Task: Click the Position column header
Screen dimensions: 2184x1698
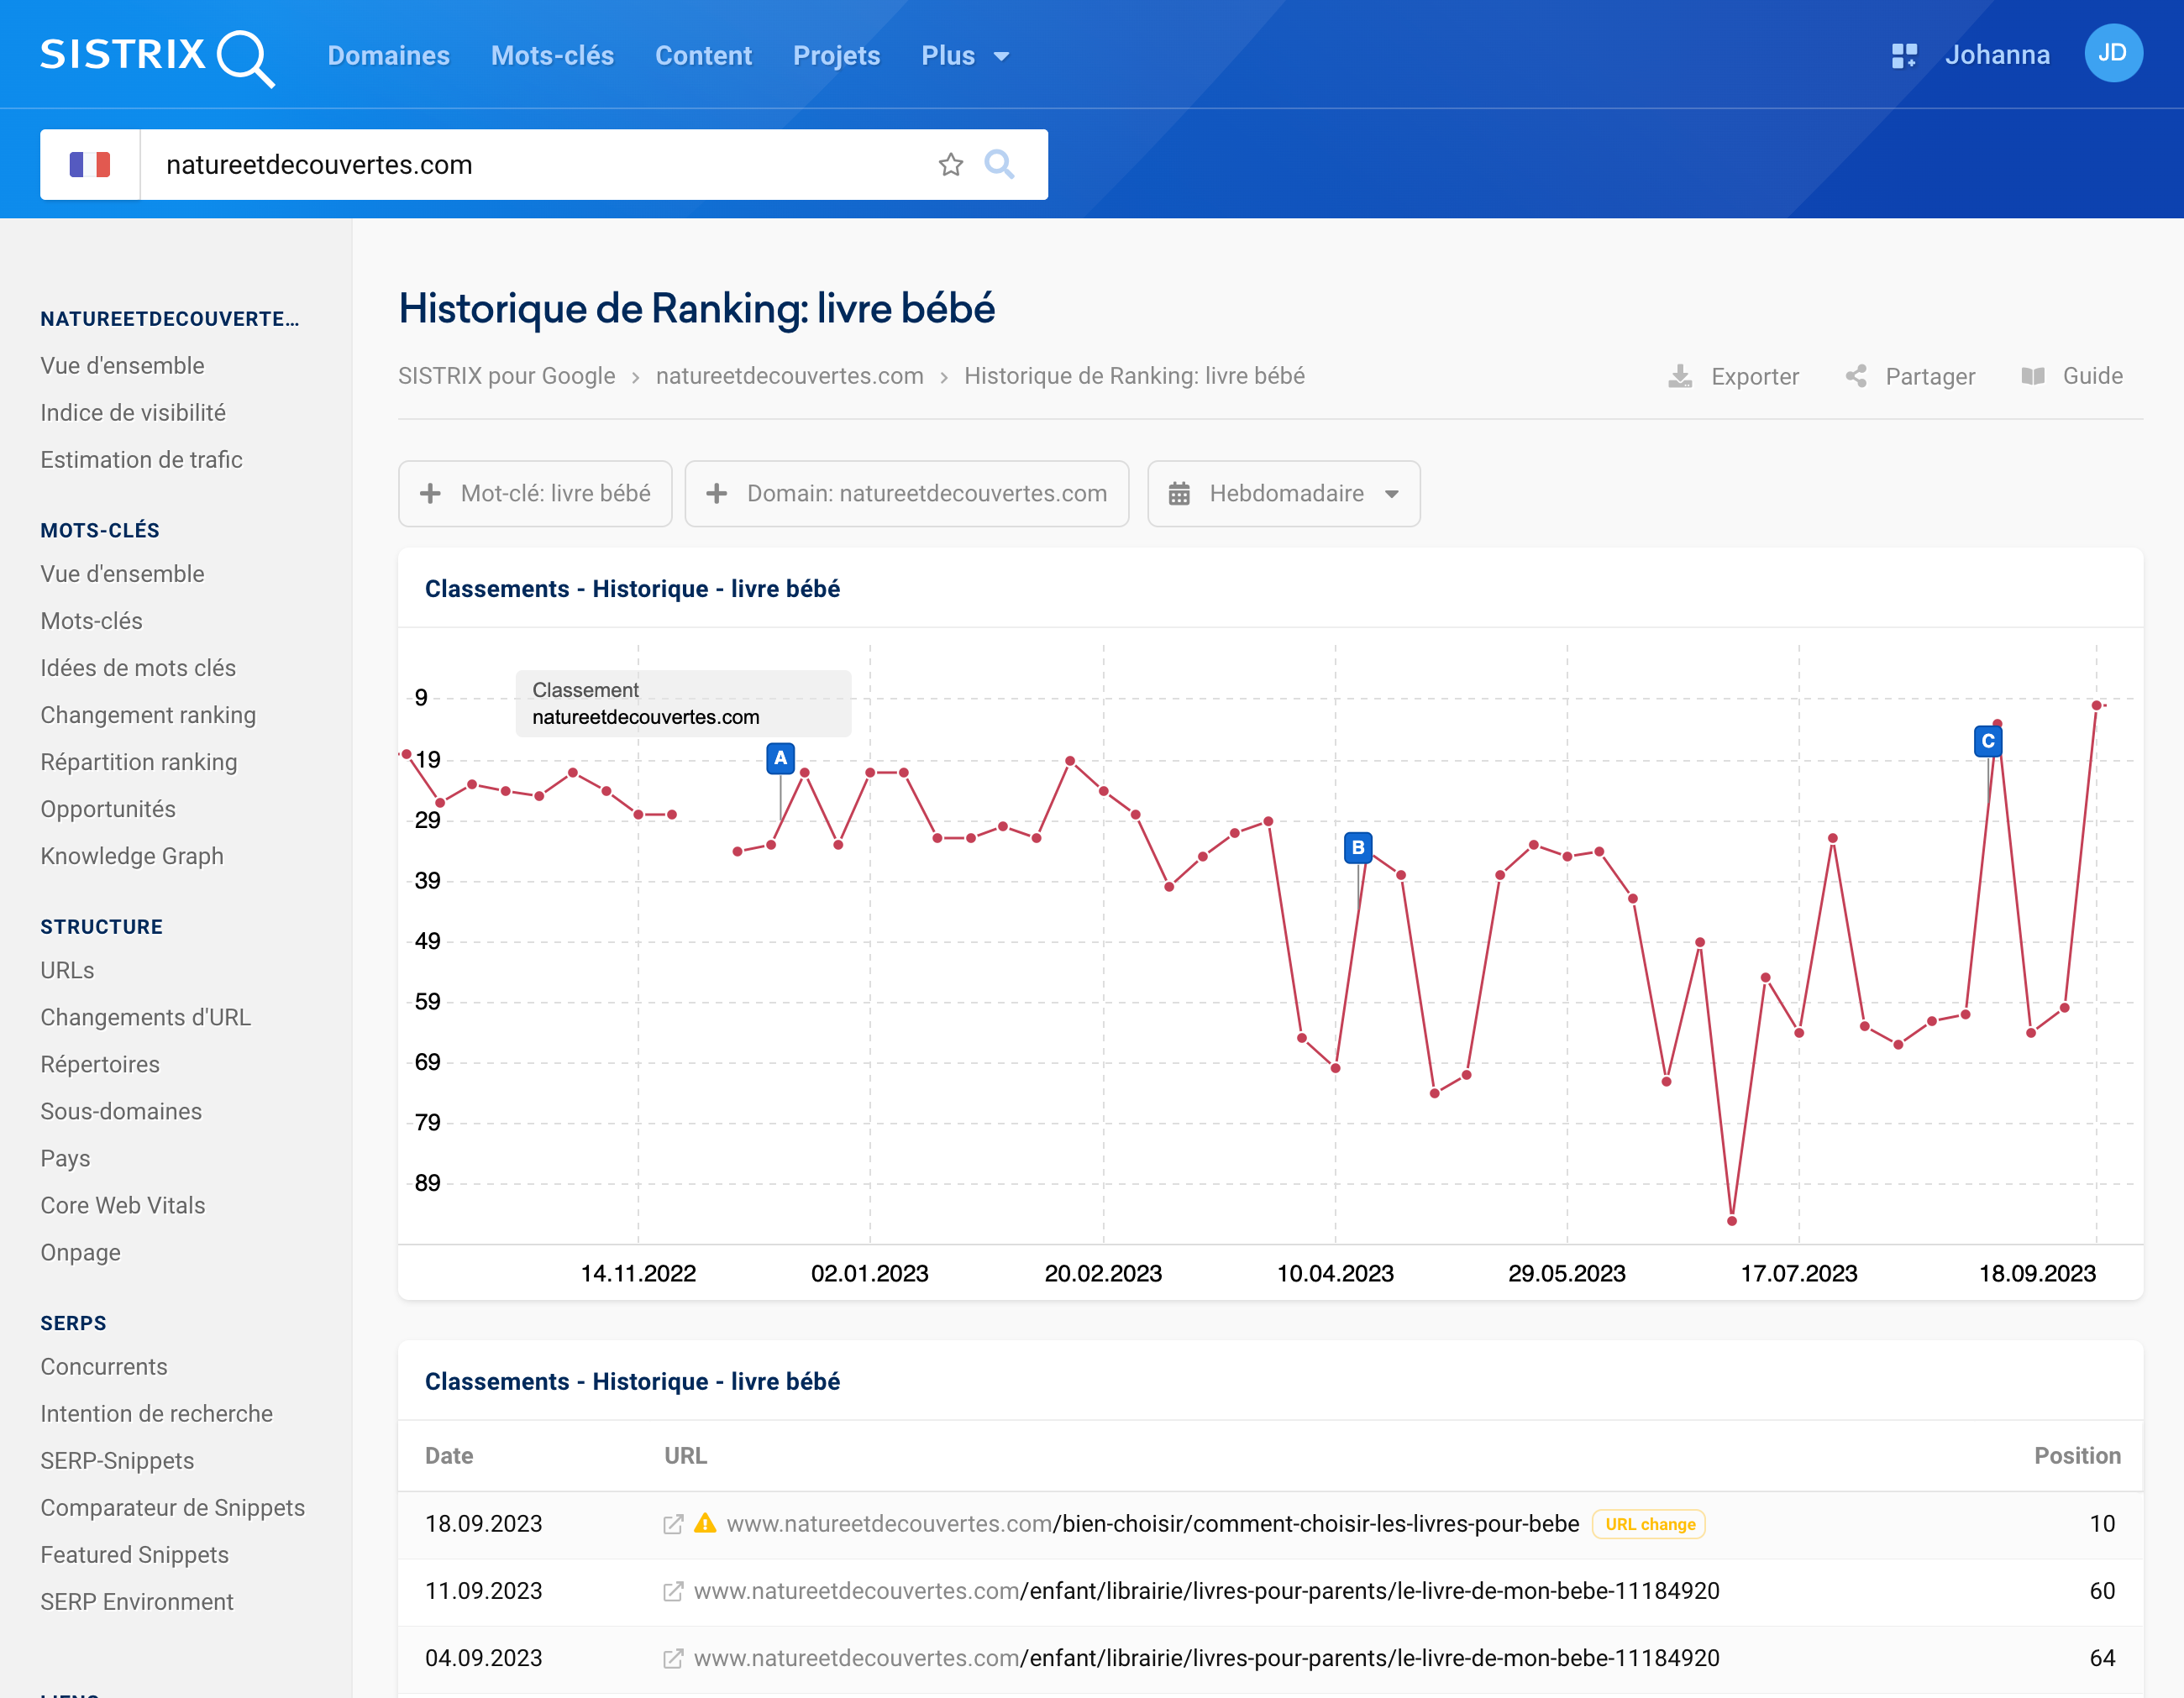Action: pos(2077,1455)
